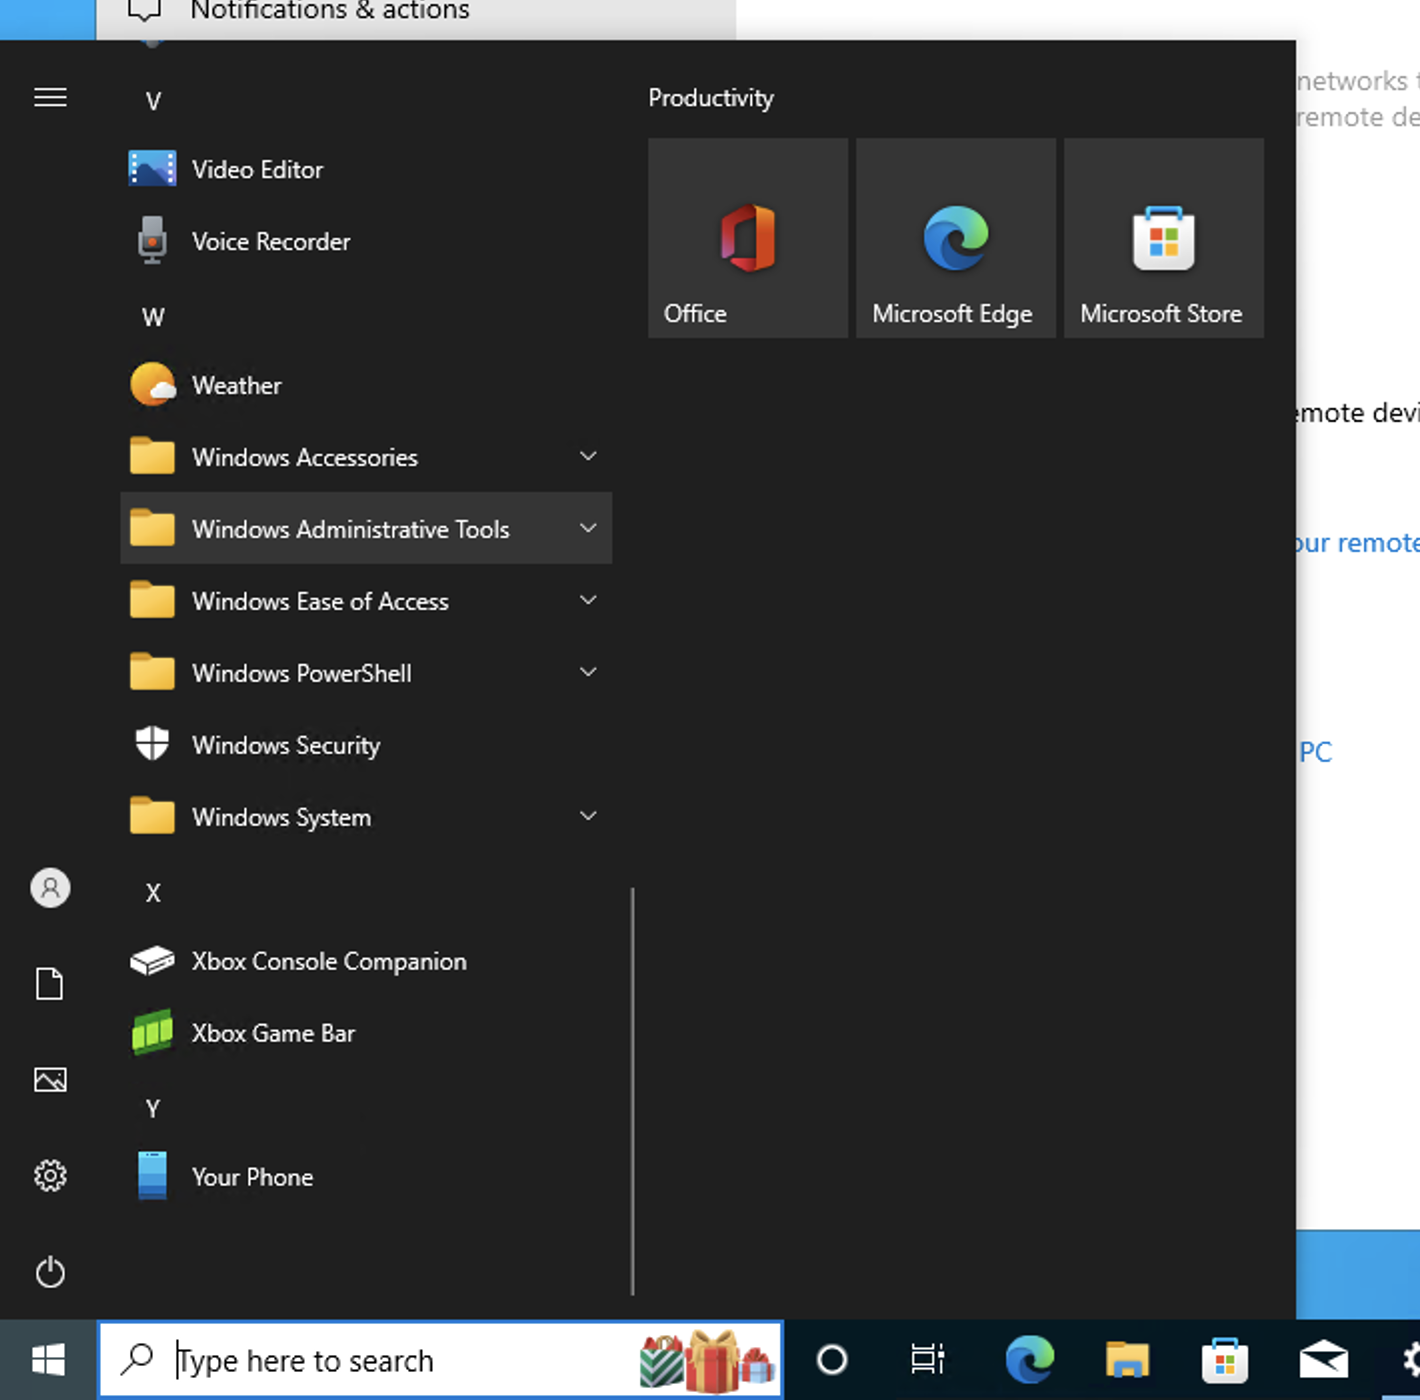The width and height of the screenshot is (1420, 1400).
Task: Select Notifications & actions in Settings window
Action: tap(329, 11)
